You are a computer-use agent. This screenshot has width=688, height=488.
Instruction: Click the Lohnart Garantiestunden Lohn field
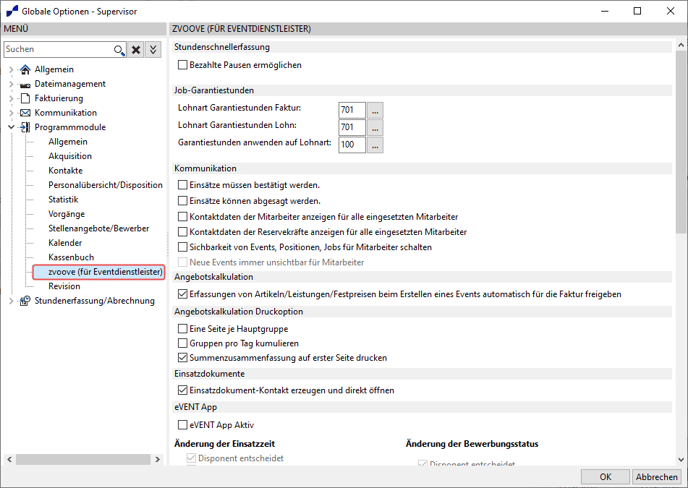(x=352, y=128)
